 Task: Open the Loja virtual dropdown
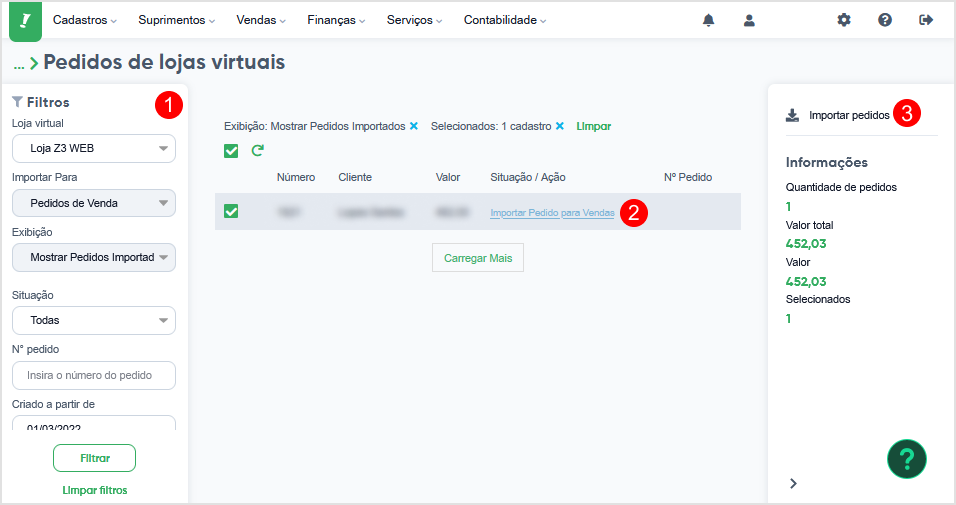click(x=94, y=148)
